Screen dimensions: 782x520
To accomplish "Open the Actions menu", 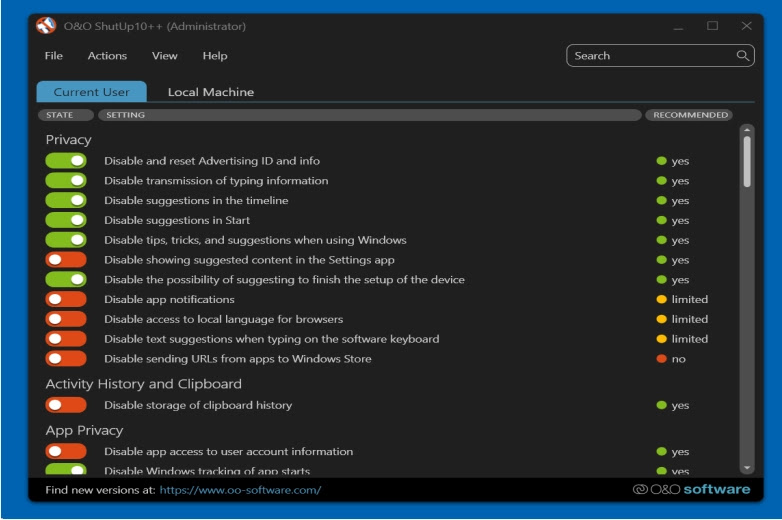I will click(107, 56).
